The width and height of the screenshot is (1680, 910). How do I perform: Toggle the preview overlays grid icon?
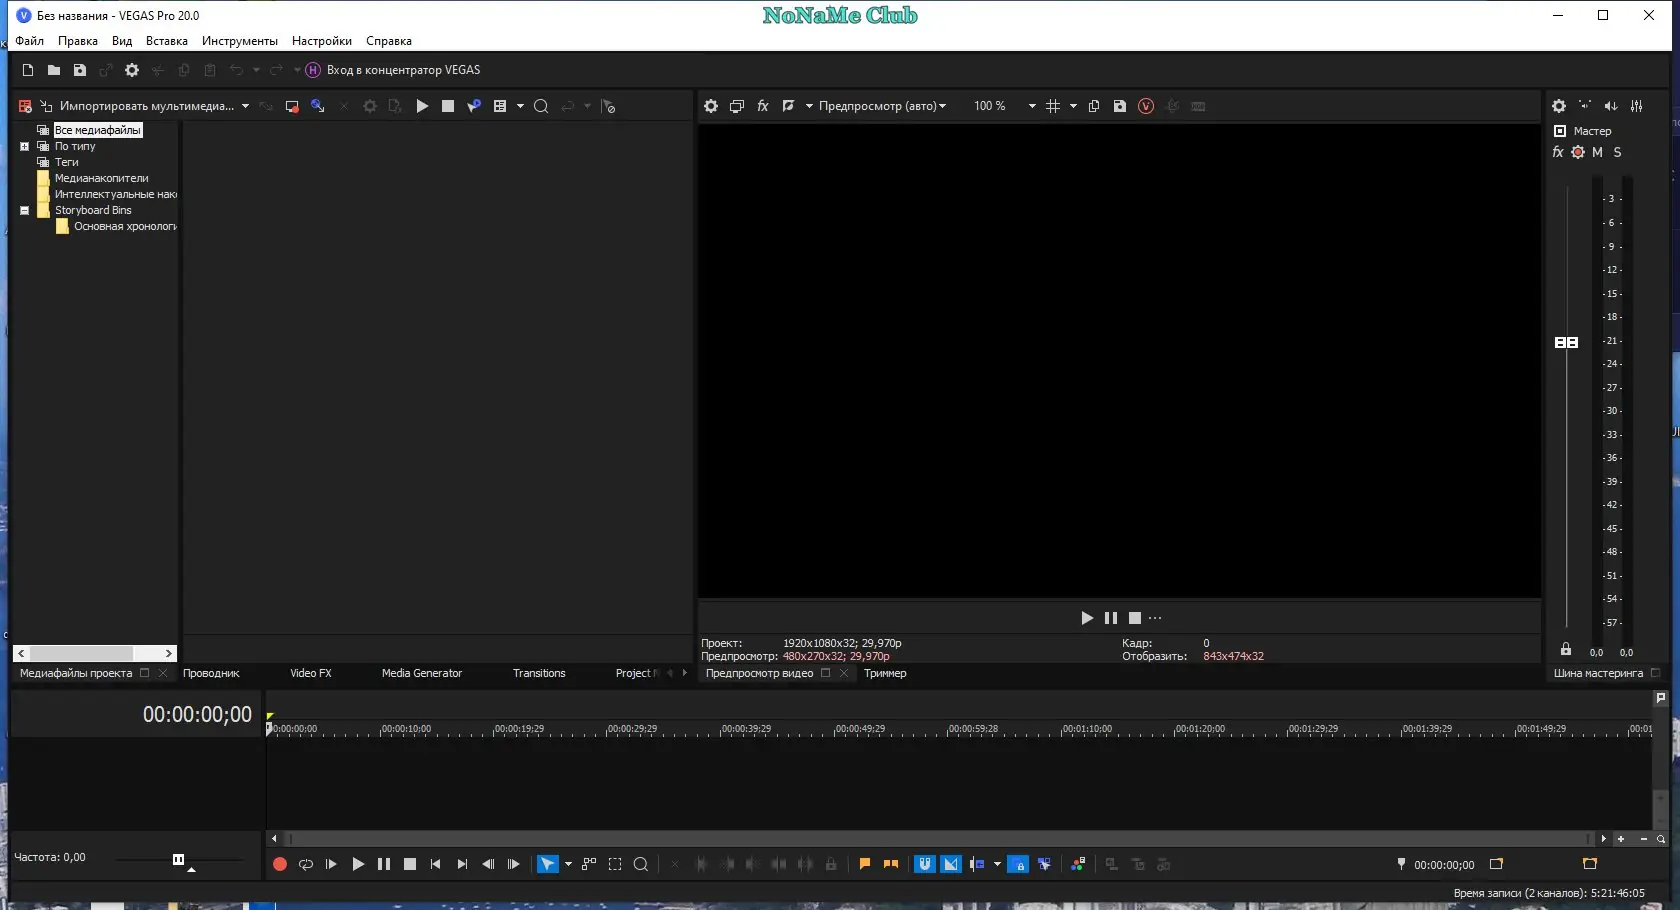point(1053,106)
